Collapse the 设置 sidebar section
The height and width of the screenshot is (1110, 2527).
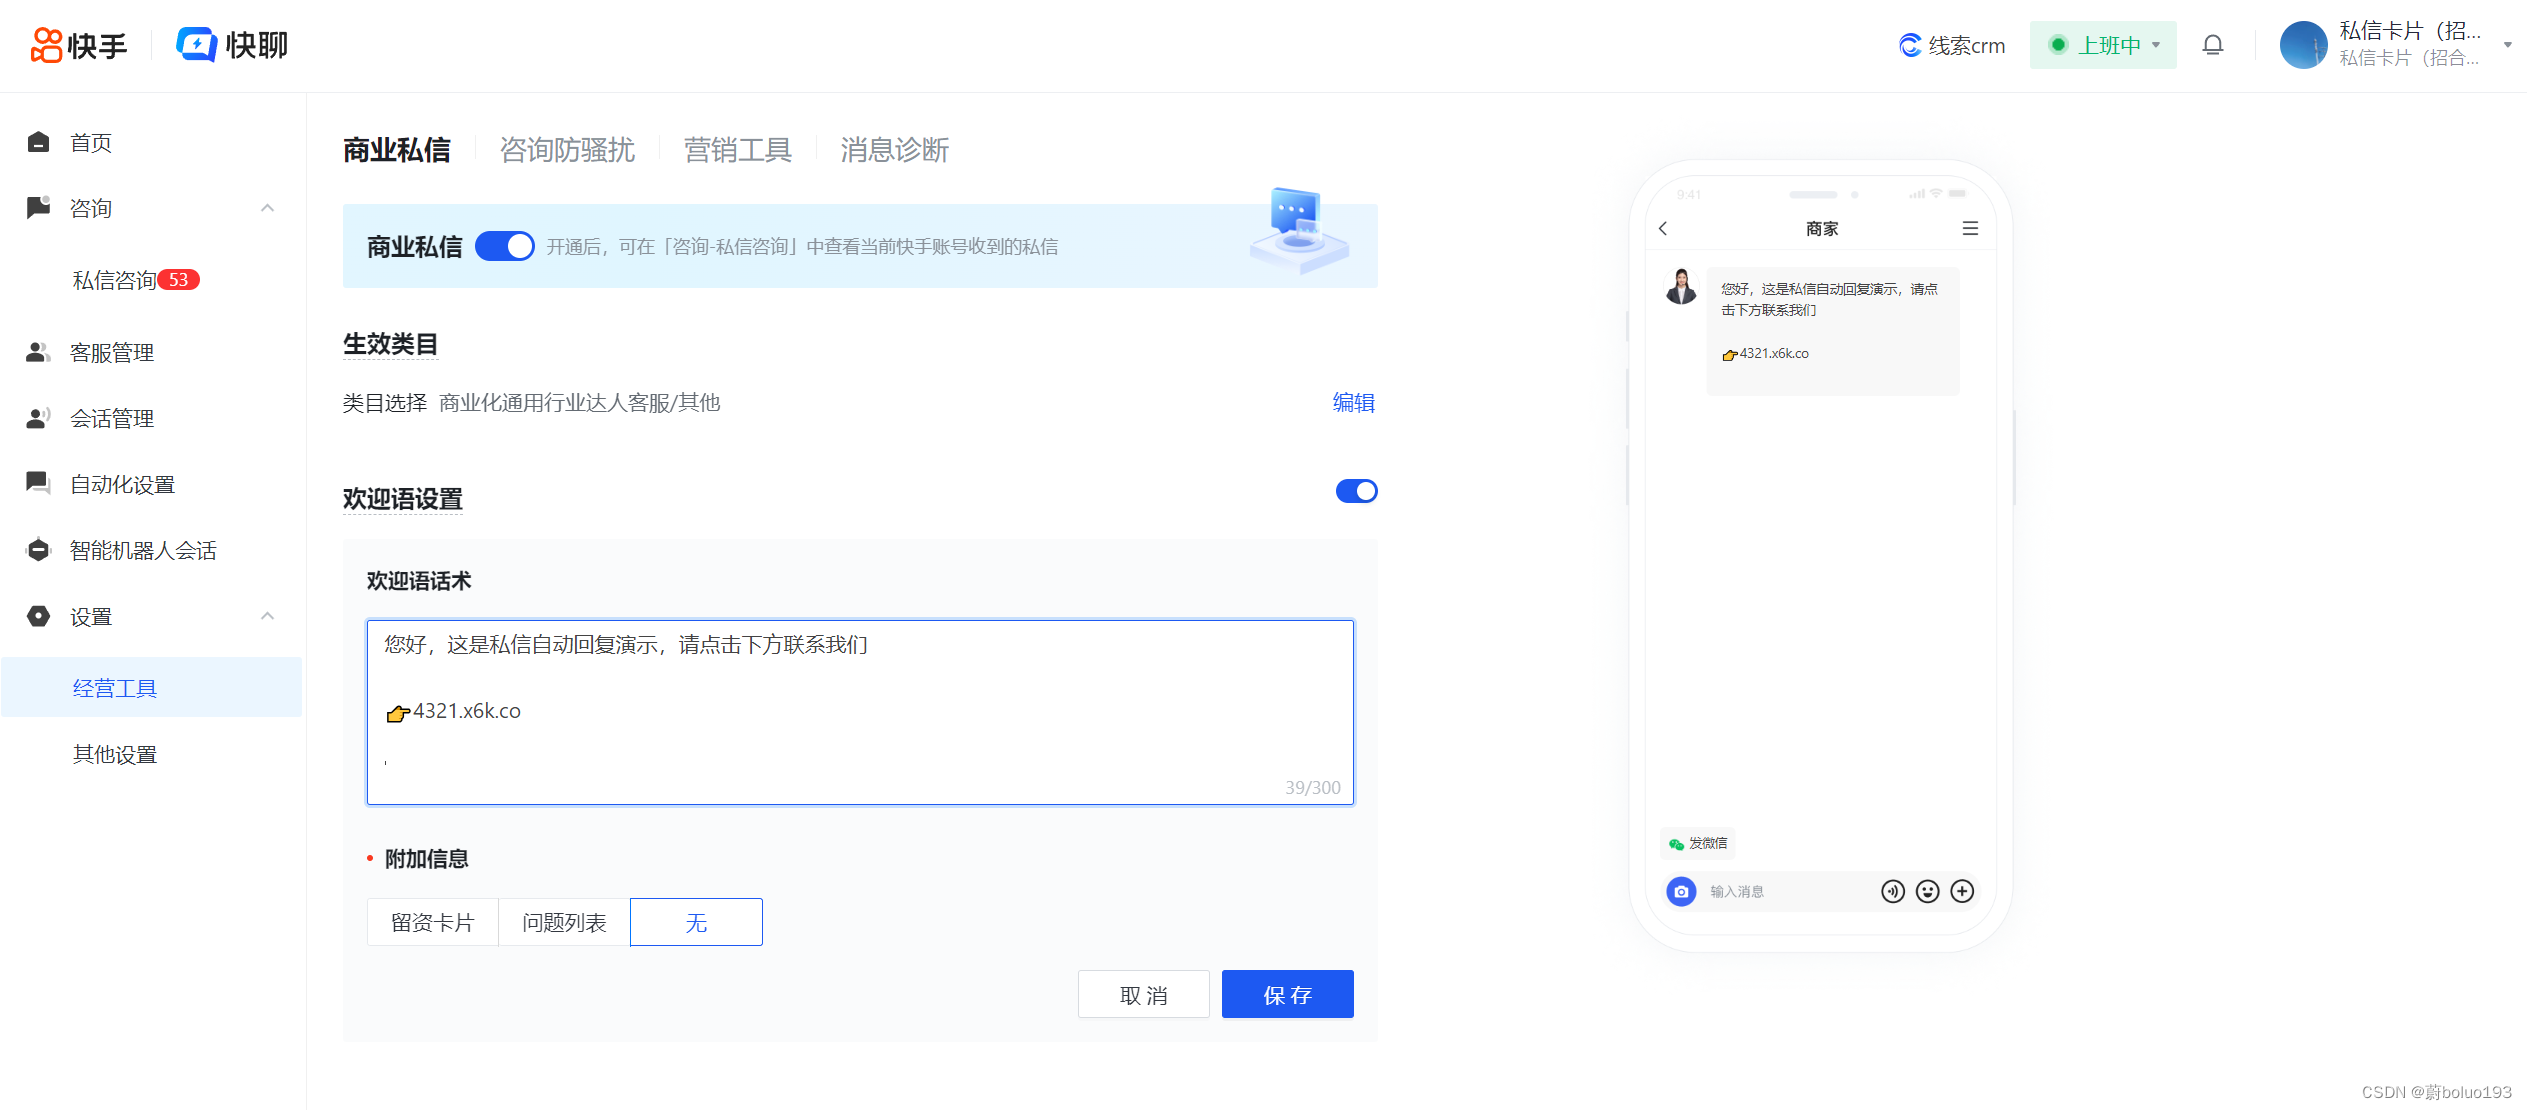267,616
